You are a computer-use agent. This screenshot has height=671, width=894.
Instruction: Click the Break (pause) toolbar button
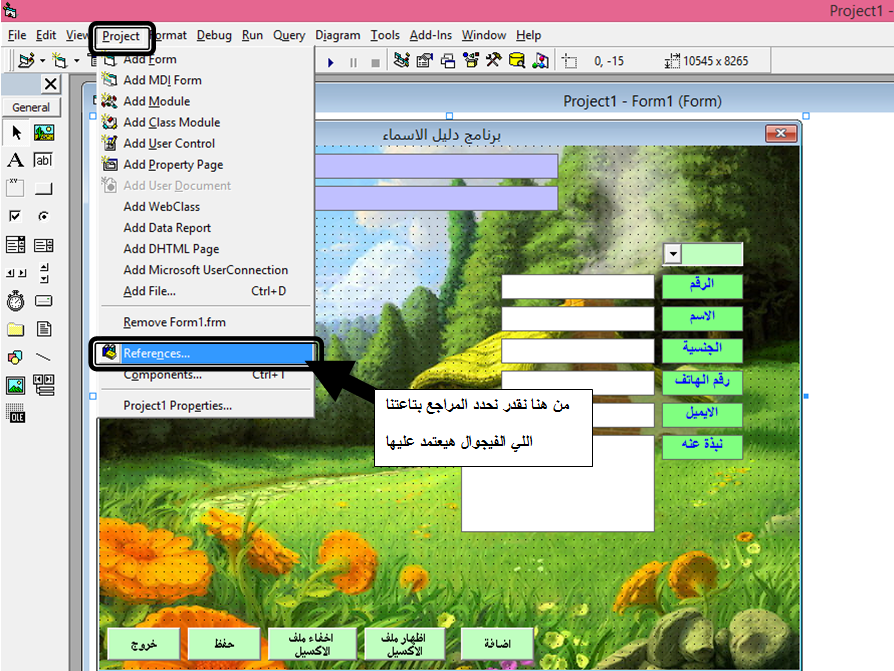pyautogui.click(x=353, y=62)
